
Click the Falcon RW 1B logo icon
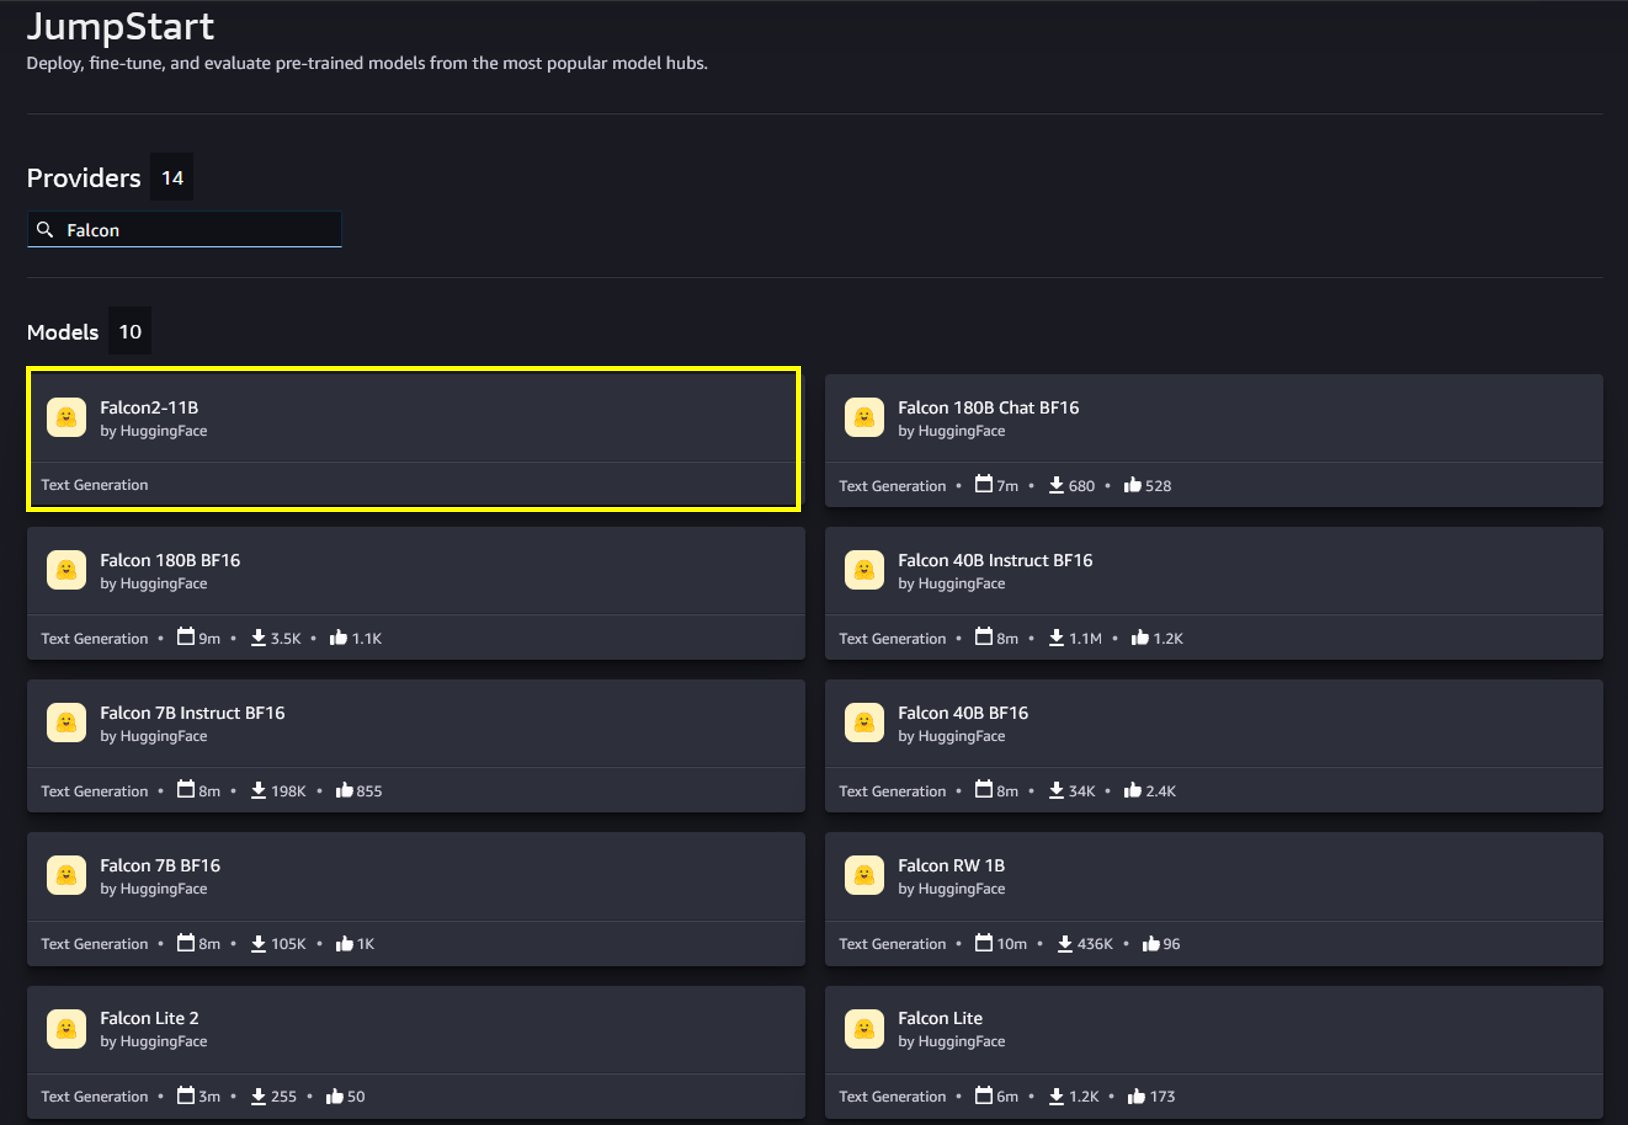864,876
